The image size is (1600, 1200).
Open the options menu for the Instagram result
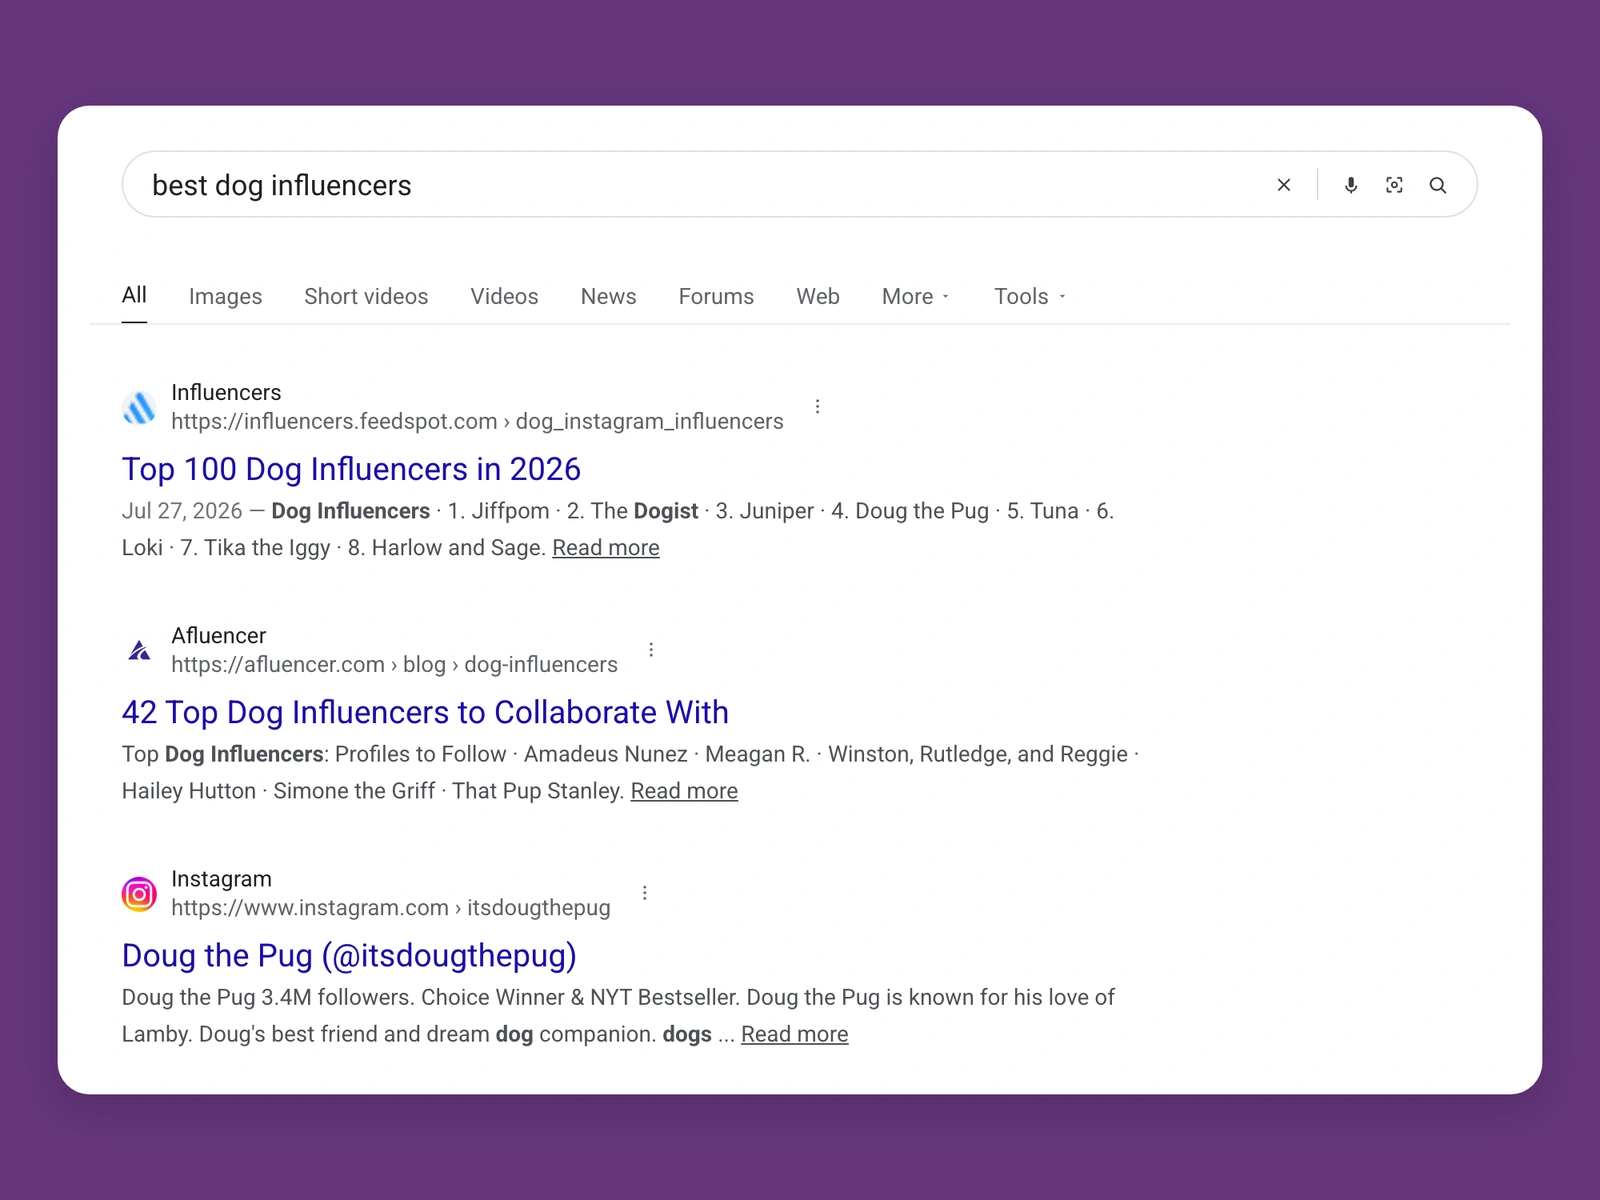645,893
